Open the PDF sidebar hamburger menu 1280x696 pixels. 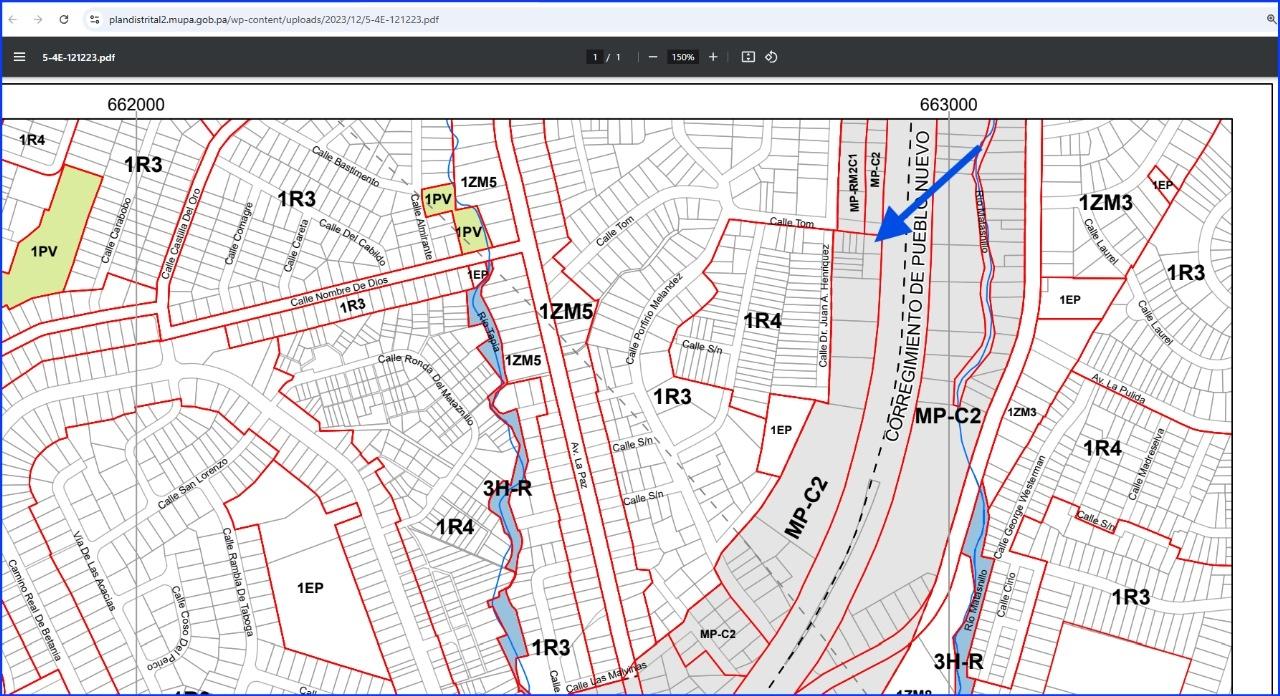pos(19,57)
